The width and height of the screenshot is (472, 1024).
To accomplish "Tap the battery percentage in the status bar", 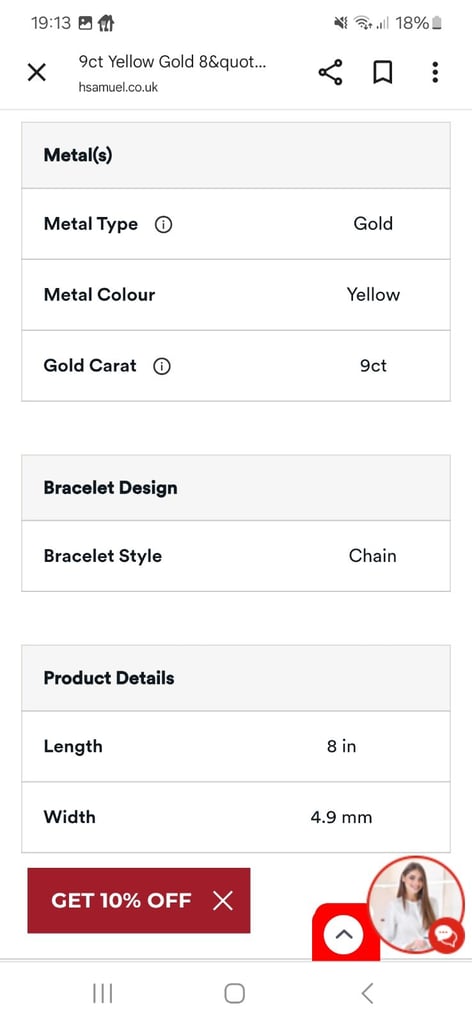I will pyautogui.click(x=412, y=24).
